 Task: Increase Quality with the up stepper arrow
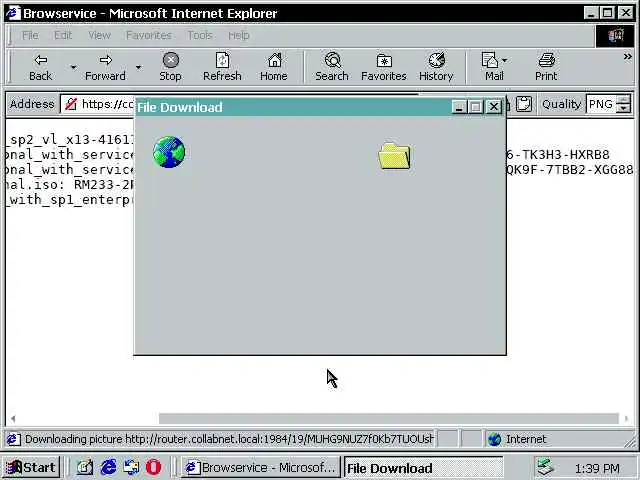pyautogui.click(x=623, y=100)
